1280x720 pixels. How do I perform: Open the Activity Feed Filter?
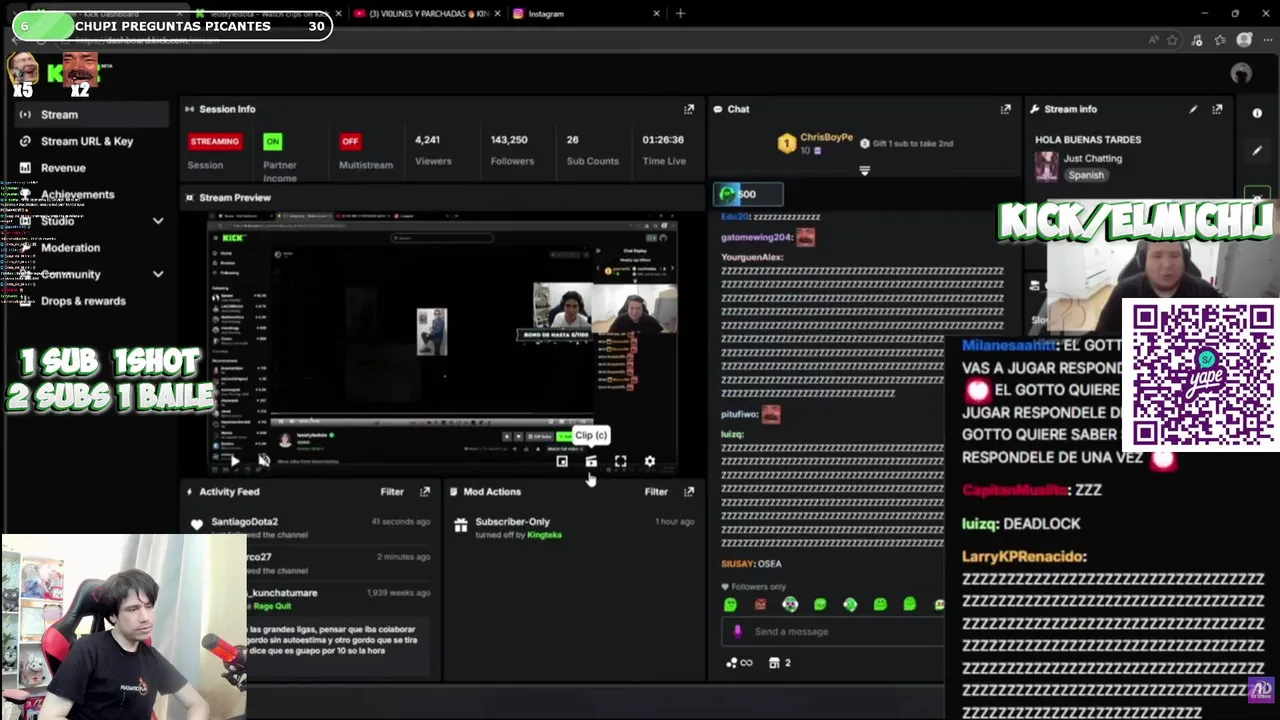[x=392, y=491]
